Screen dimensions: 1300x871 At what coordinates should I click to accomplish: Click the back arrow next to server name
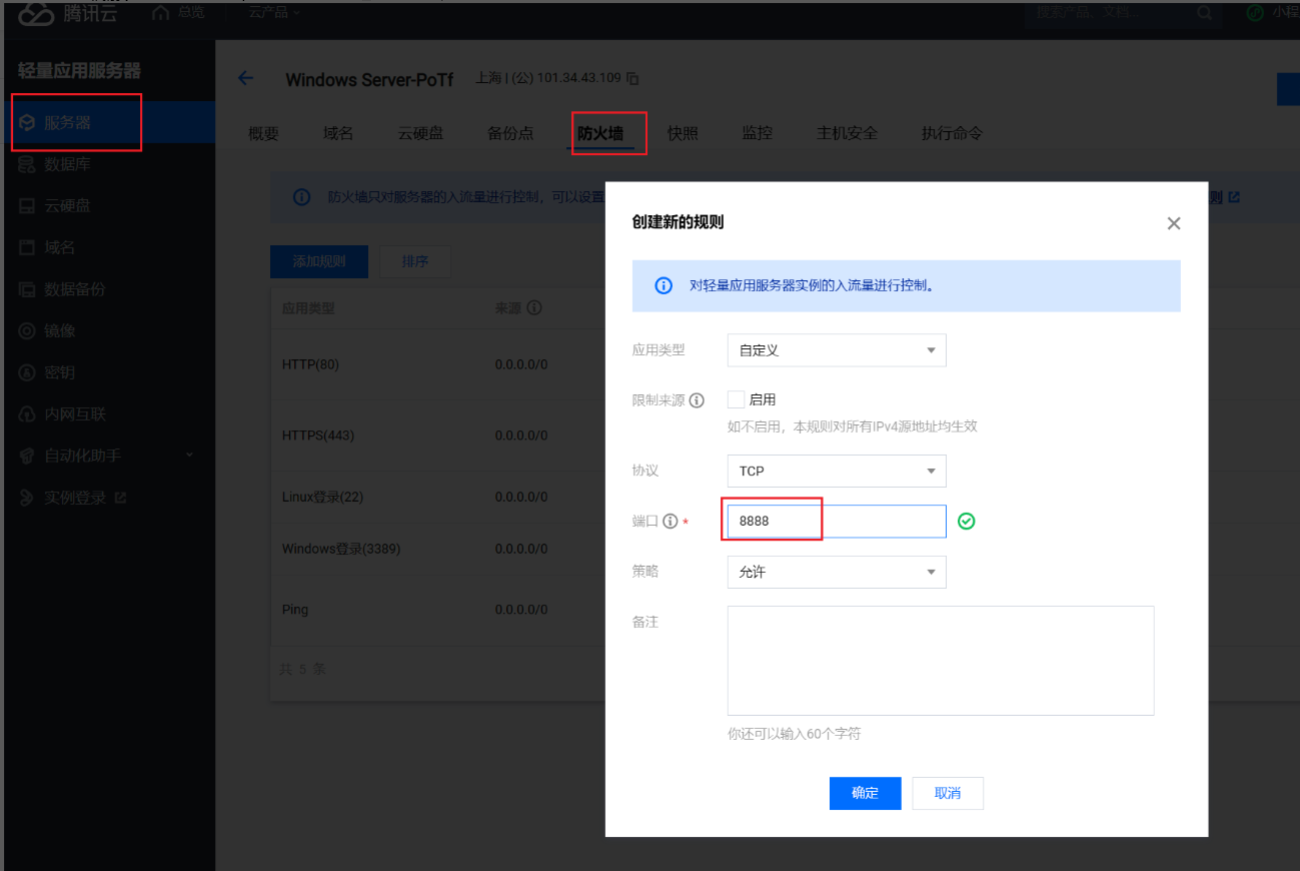pos(246,78)
